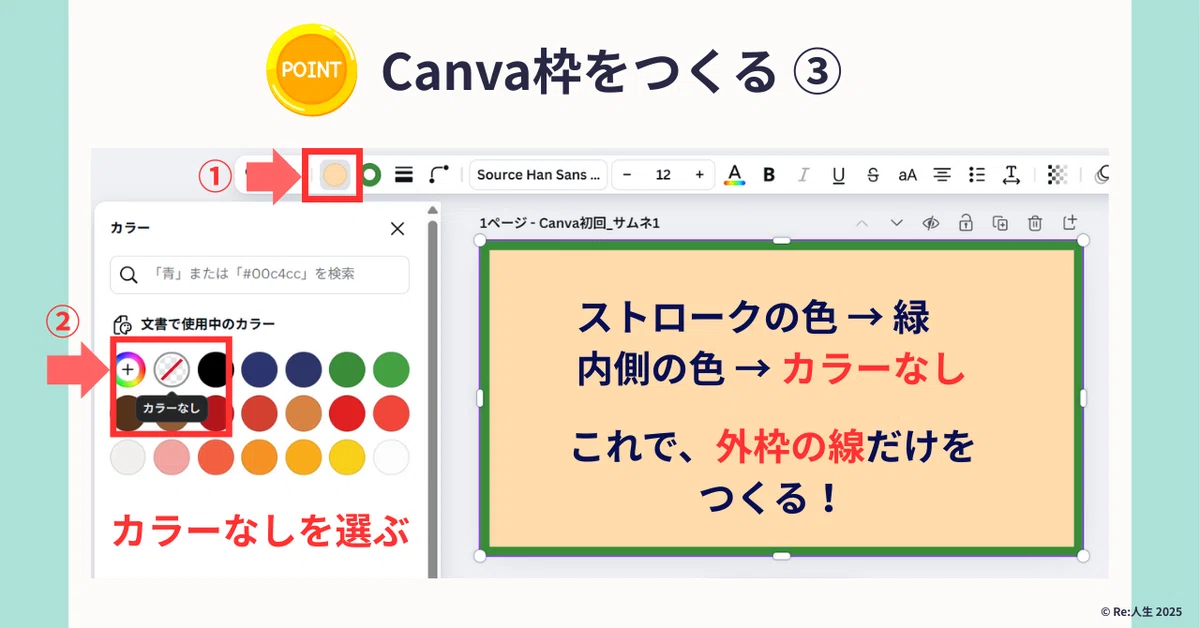The height and width of the screenshot is (628, 1200).
Task: Delete the page with the trash icon
Action: 1035,223
